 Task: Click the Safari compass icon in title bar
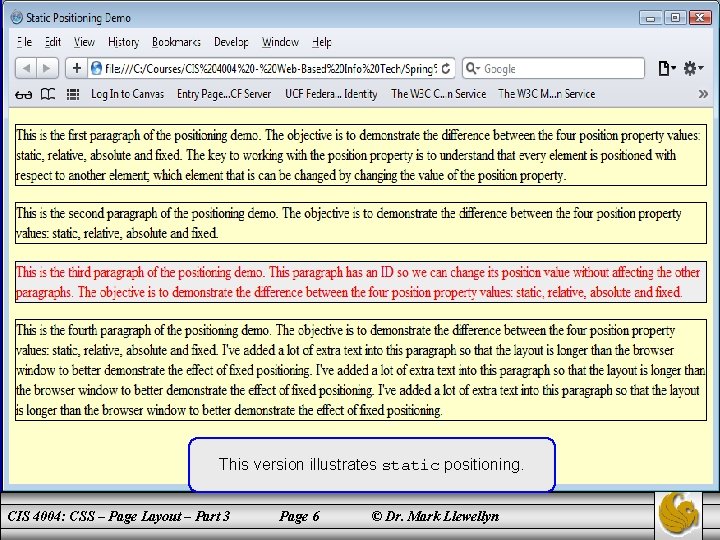tap(17, 17)
